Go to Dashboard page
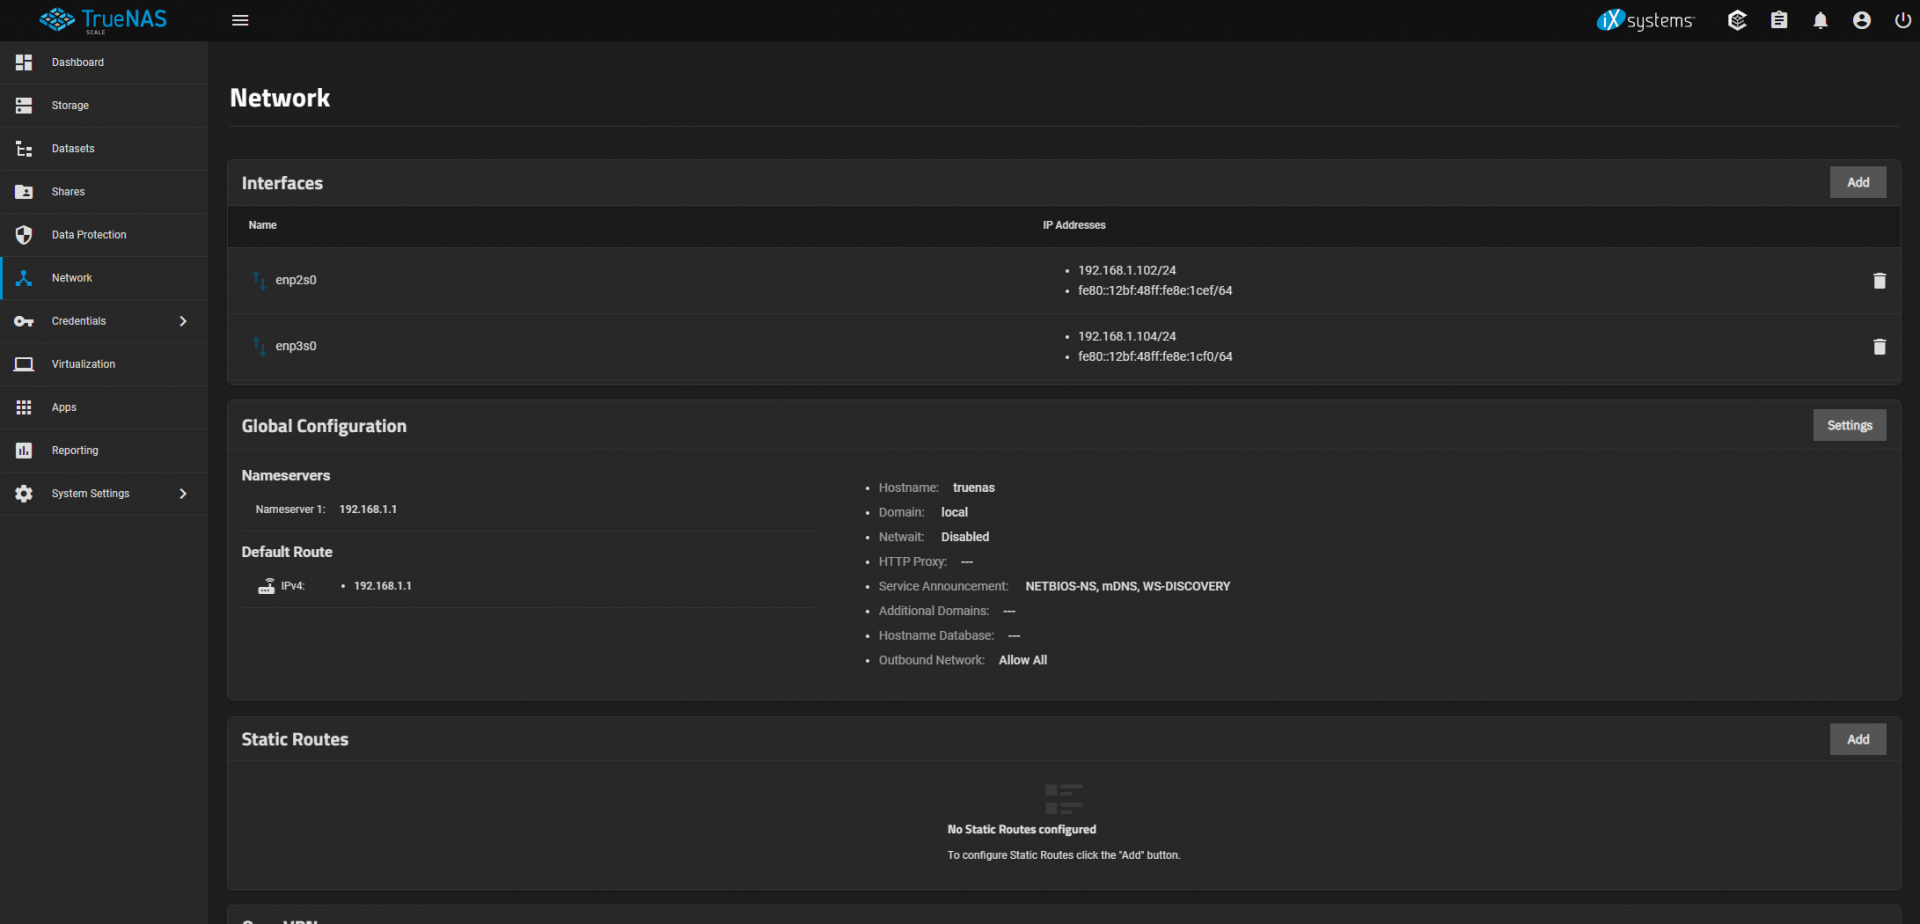Image resolution: width=1920 pixels, height=924 pixels. [78, 62]
